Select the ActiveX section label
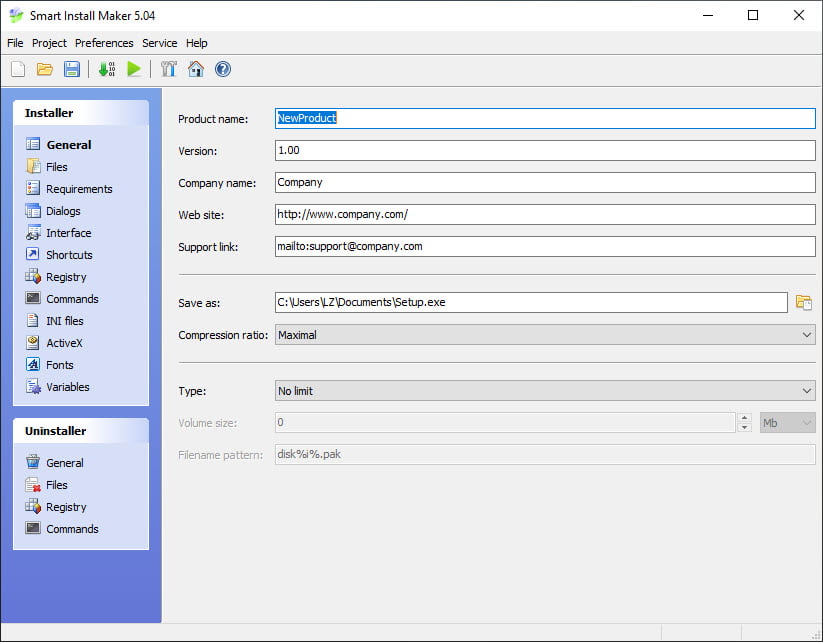The height and width of the screenshot is (642, 823). (x=64, y=343)
